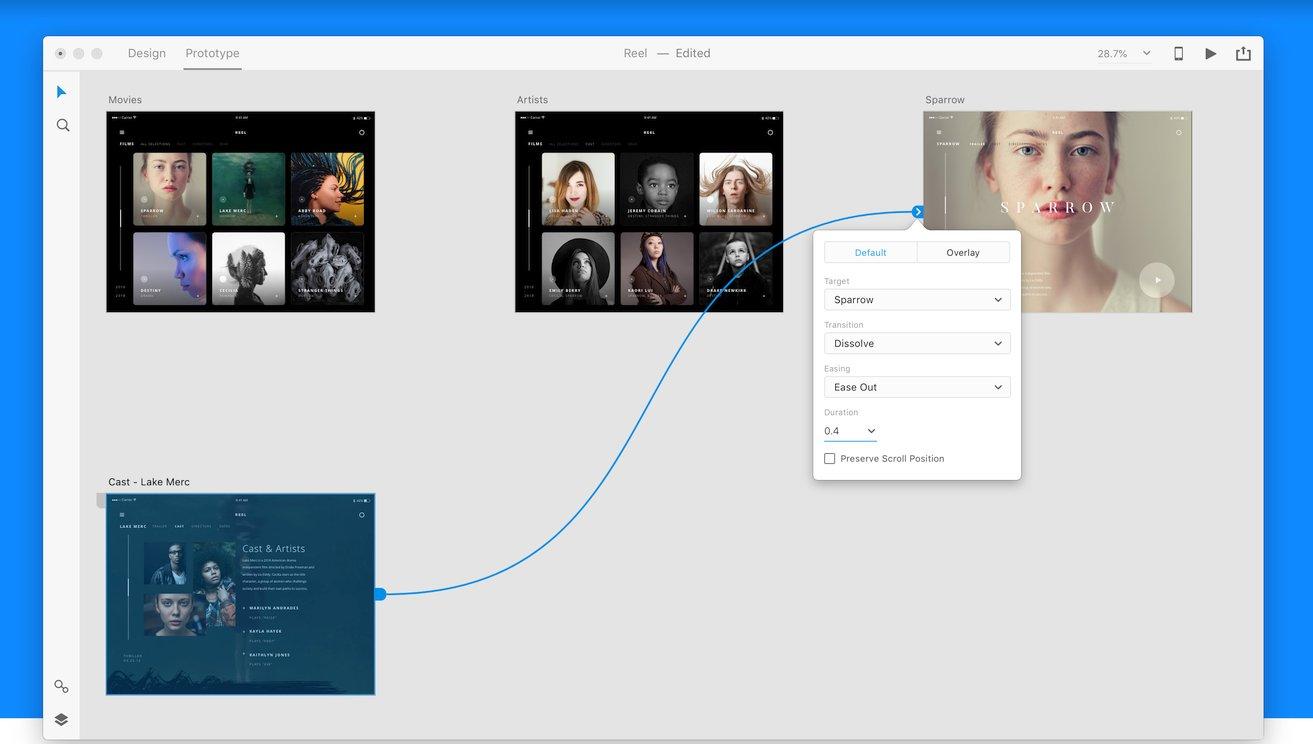The height and width of the screenshot is (744, 1313).
Task: Switch to the Prototype tab
Action: [212, 53]
